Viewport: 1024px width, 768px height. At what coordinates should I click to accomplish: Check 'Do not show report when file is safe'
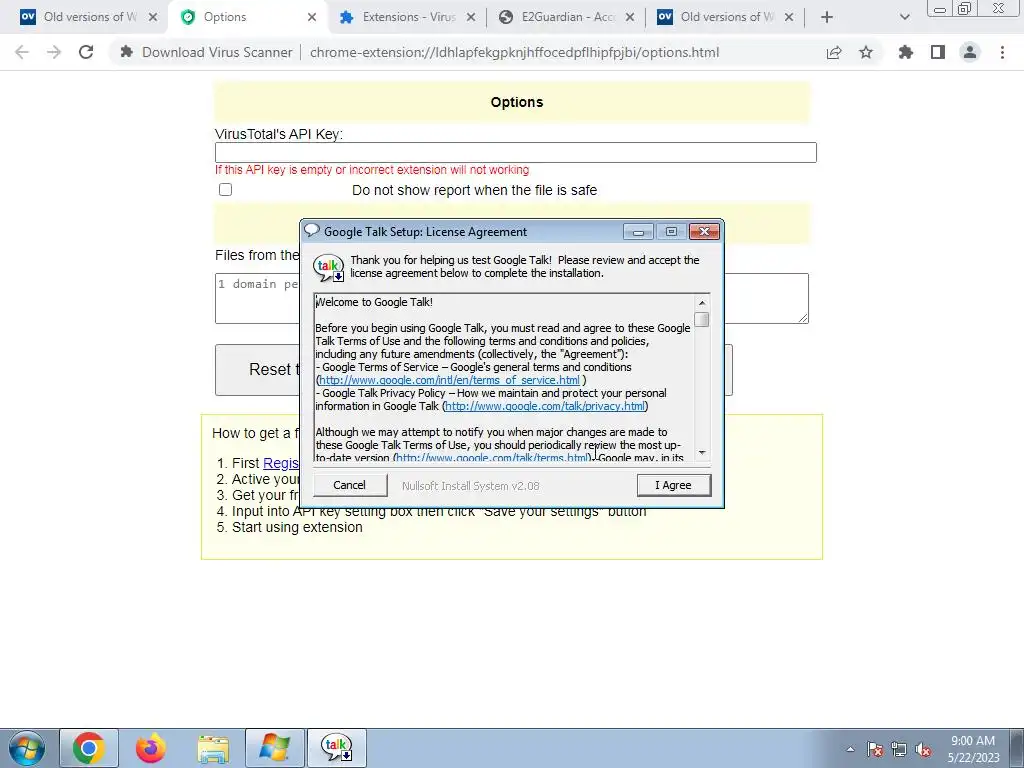tap(225, 189)
